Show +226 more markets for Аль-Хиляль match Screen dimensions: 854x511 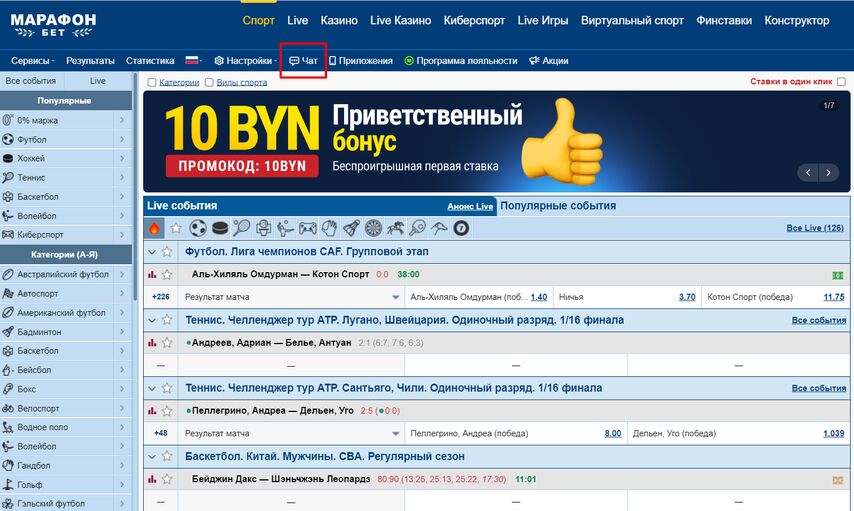(x=161, y=297)
